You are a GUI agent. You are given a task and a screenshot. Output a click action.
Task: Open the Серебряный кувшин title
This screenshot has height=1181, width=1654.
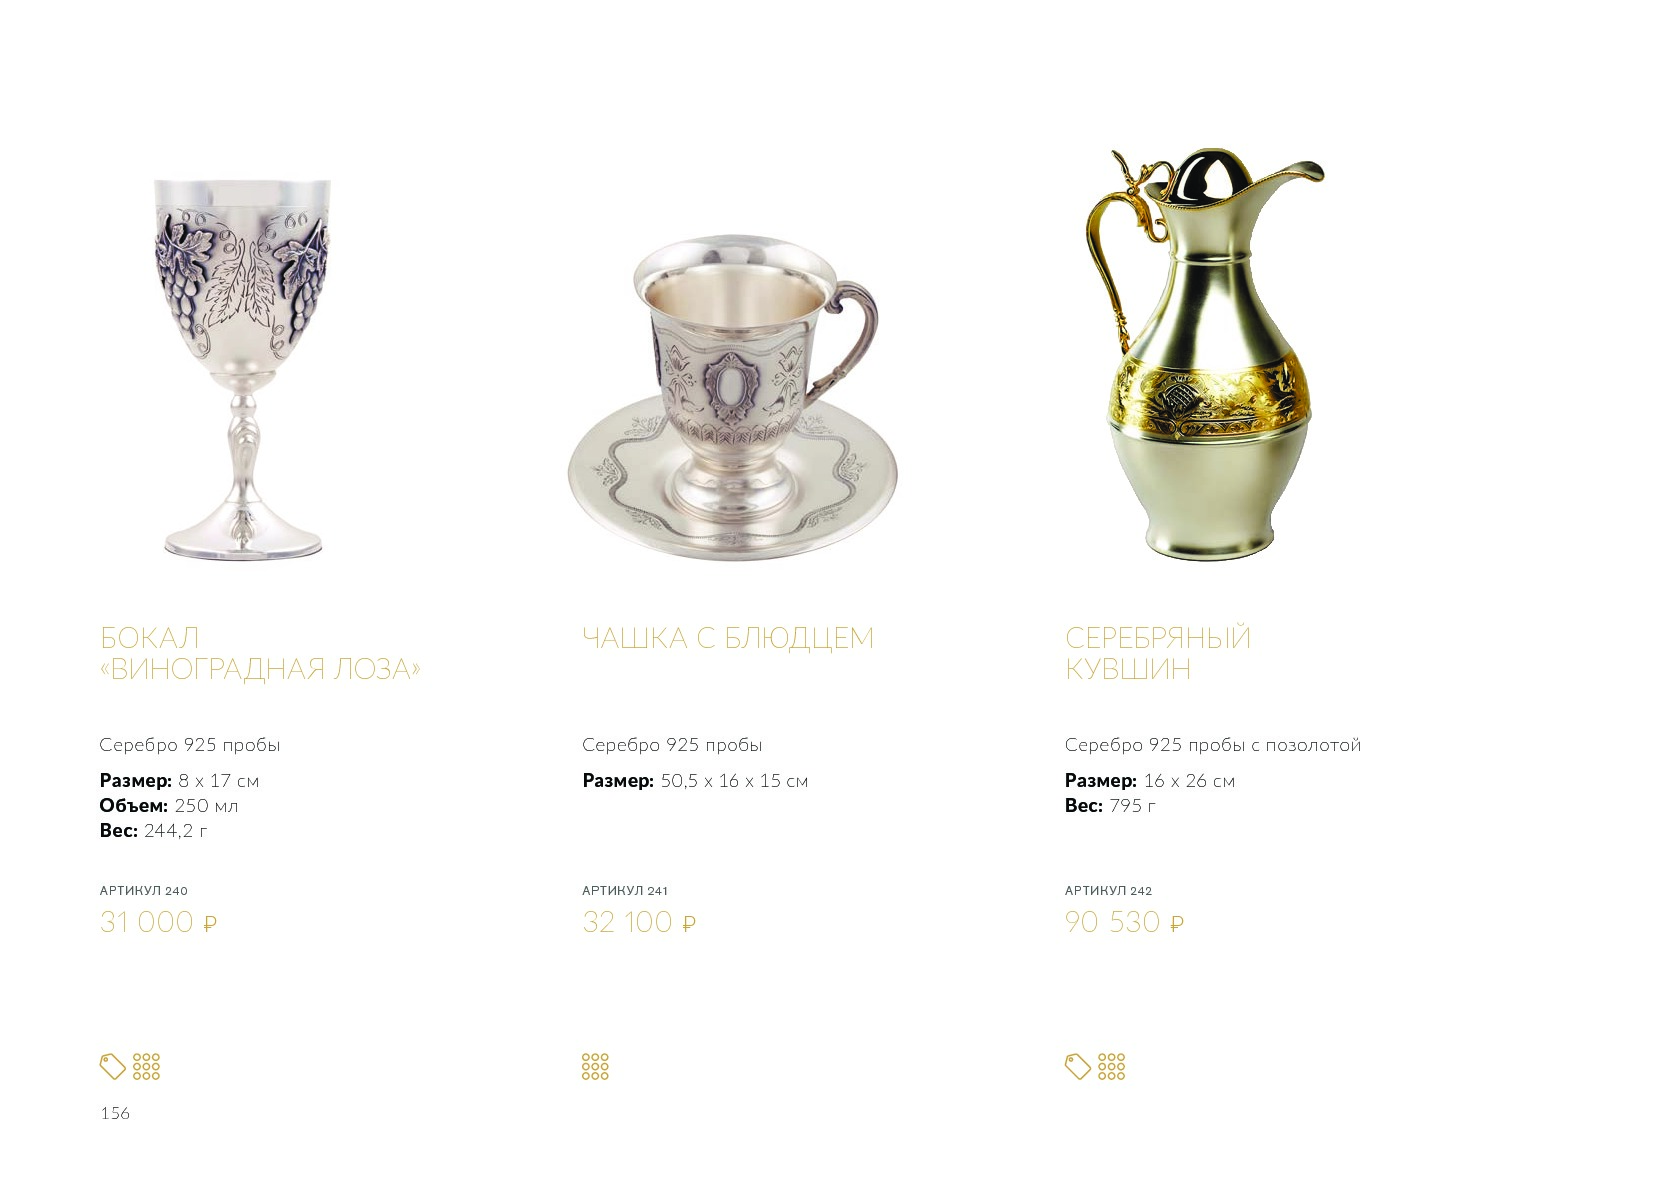pyautogui.click(x=1158, y=653)
